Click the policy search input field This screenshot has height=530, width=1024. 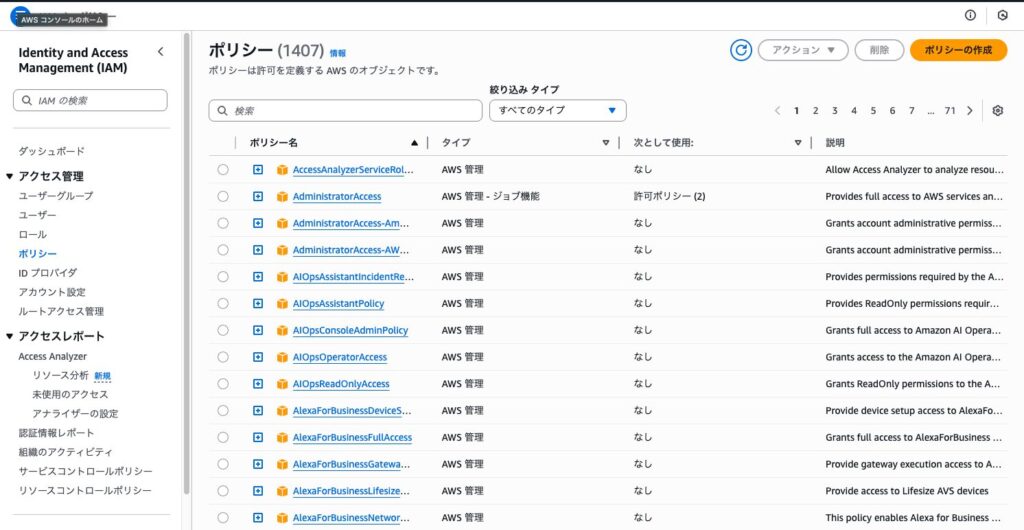pos(345,111)
